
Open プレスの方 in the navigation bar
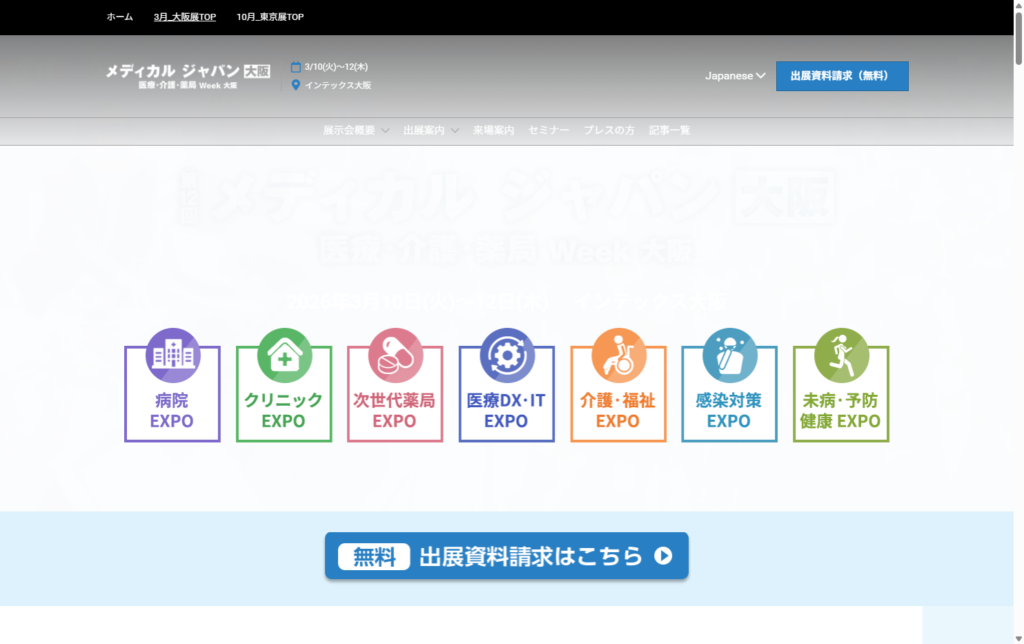[609, 130]
